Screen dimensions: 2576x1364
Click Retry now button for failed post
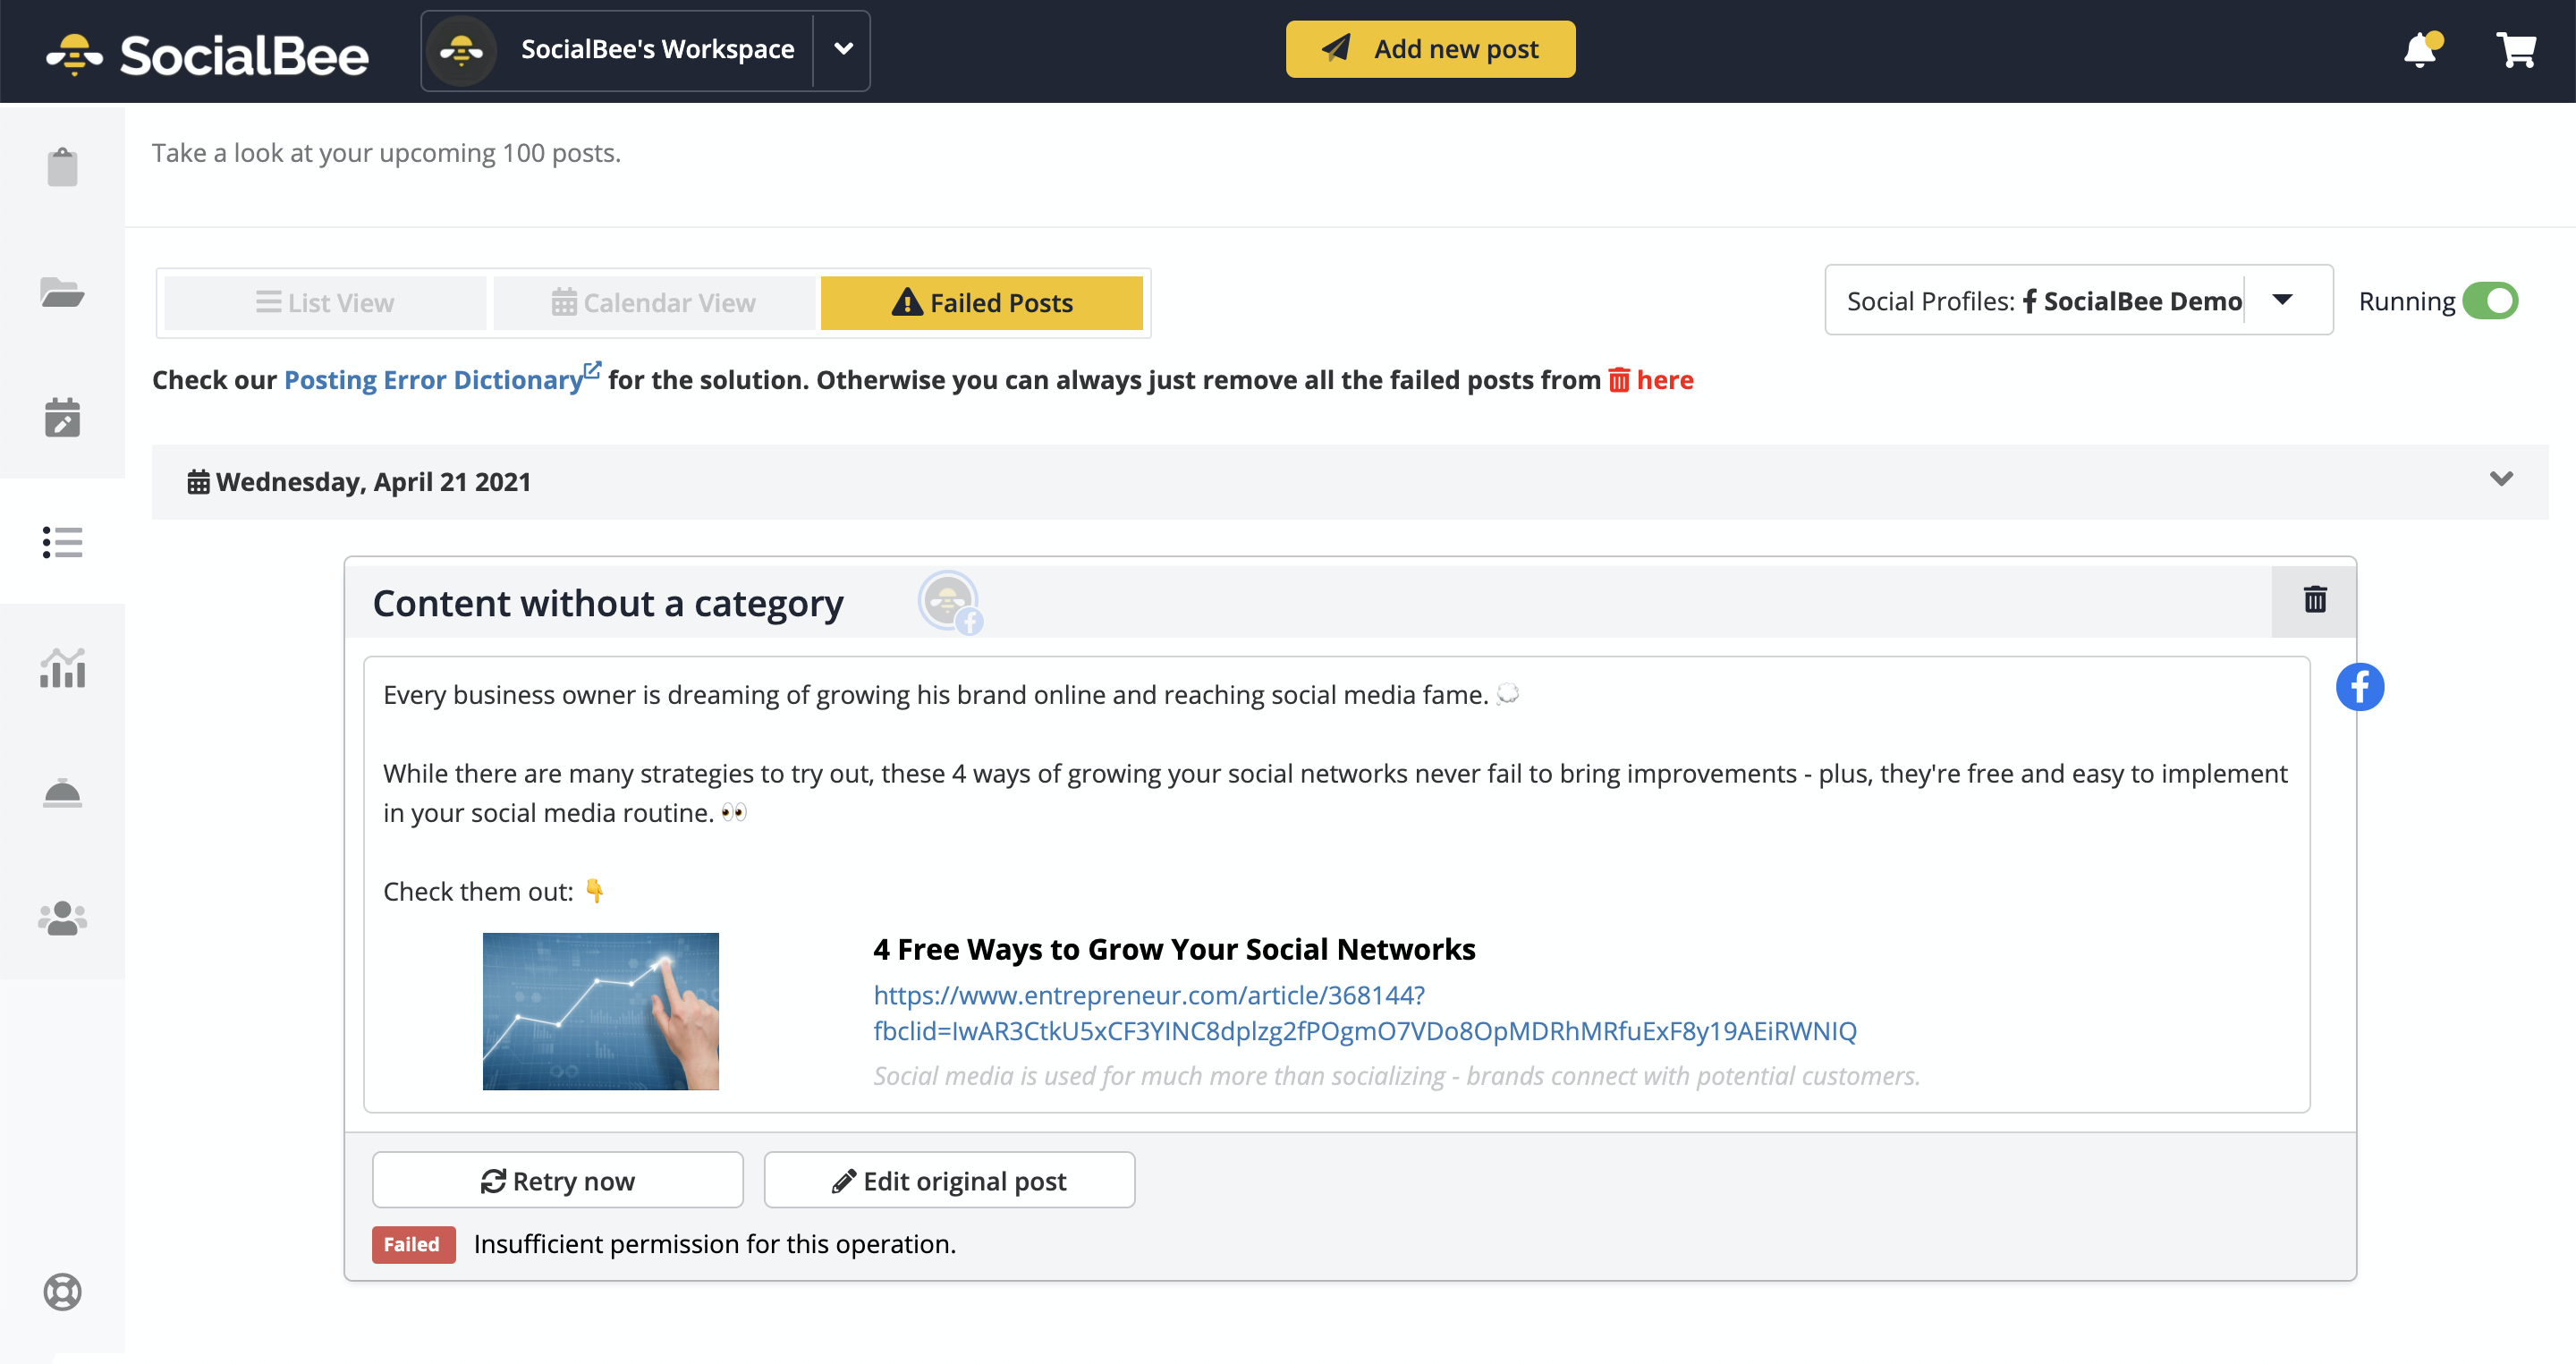pyautogui.click(x=557, y=1180)
